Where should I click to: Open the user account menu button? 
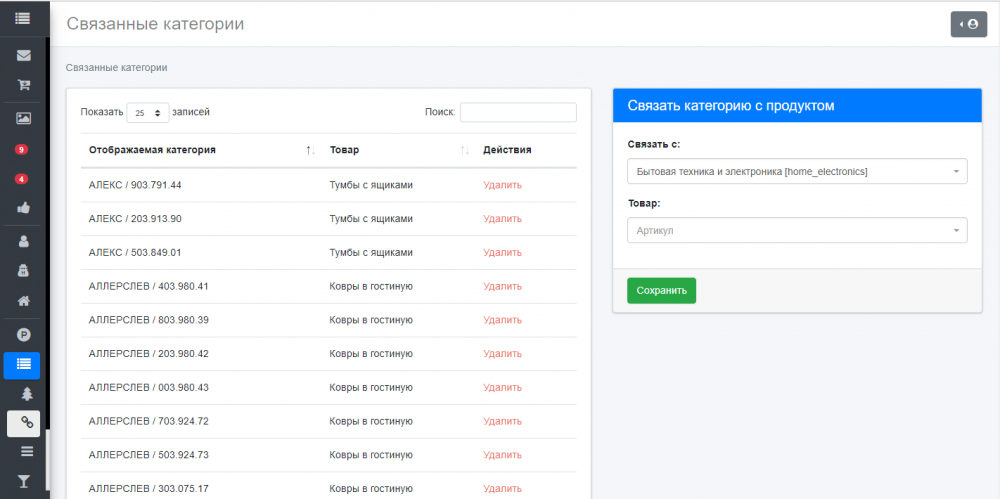pyautogui.click(x=968, y=24)
